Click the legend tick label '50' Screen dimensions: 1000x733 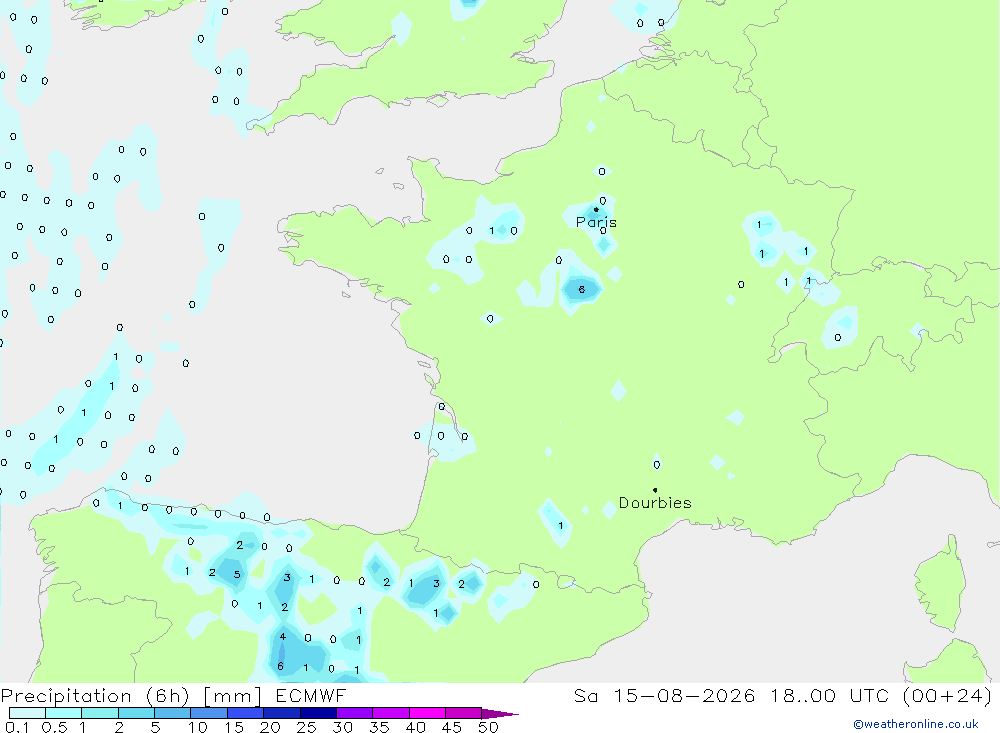point(489,727)
